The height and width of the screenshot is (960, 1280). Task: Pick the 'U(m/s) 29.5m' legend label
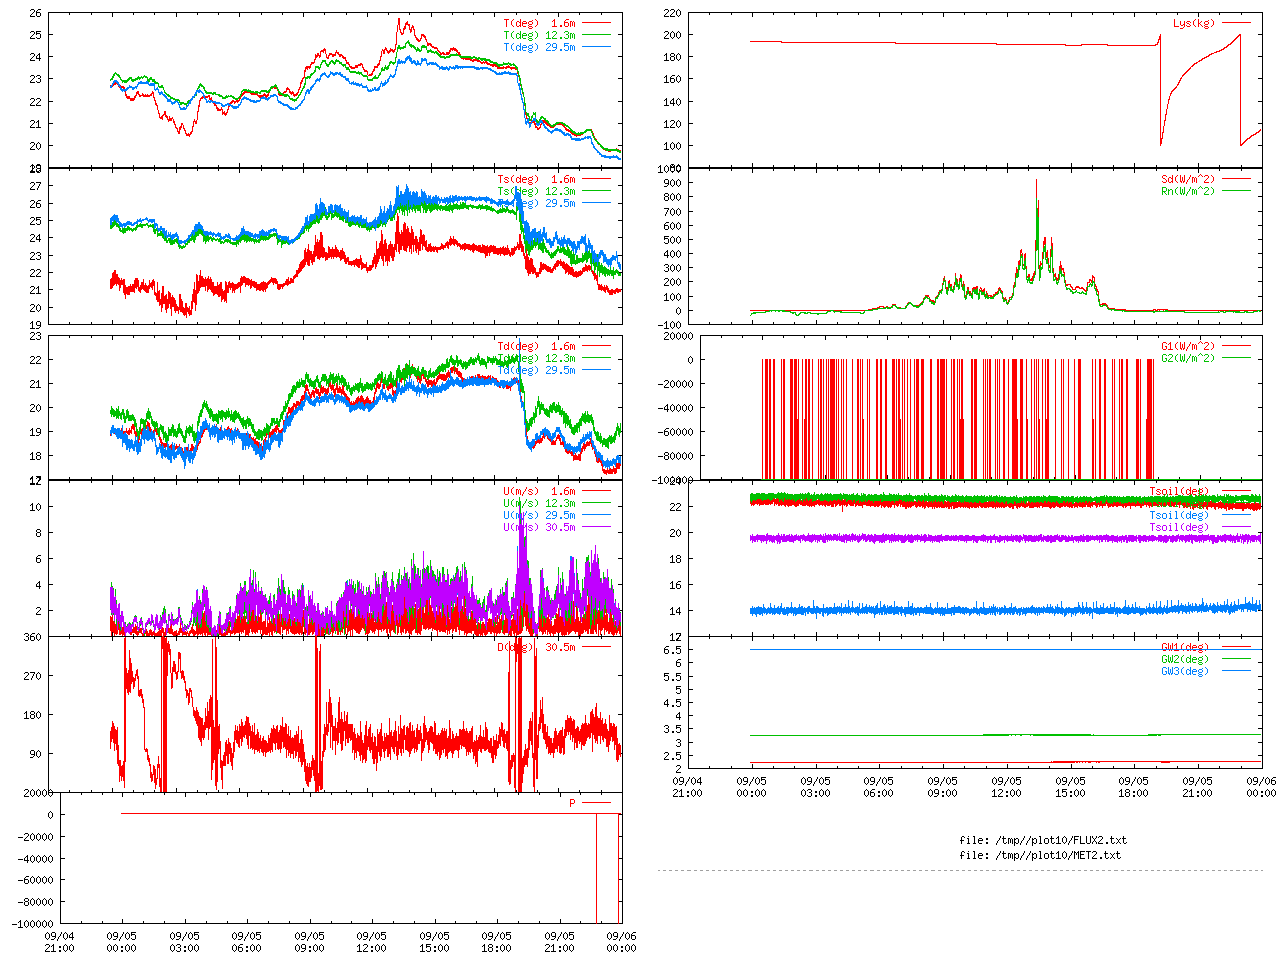[x=539, y=516]
